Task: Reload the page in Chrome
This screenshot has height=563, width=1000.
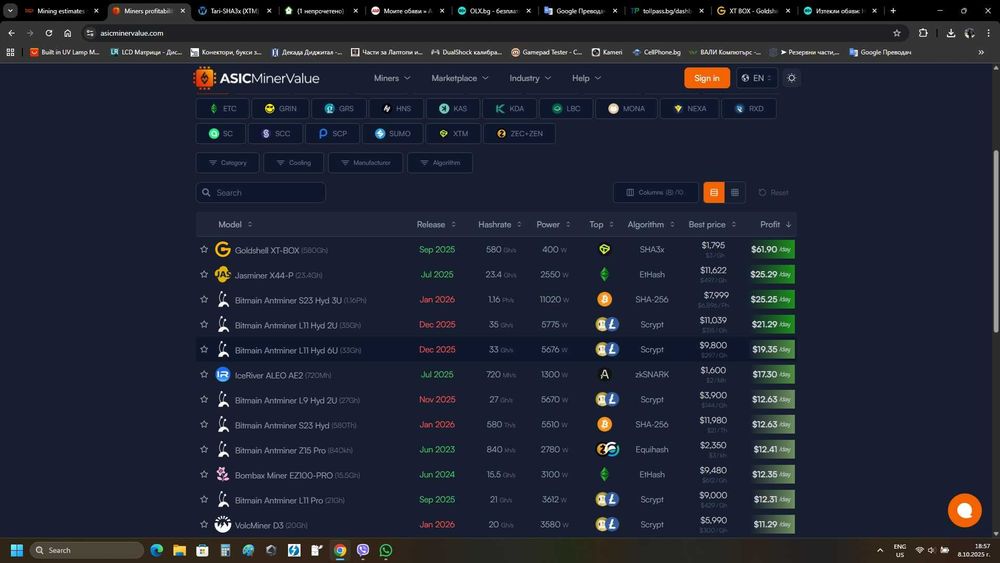Action: click(x=48, y=33)
